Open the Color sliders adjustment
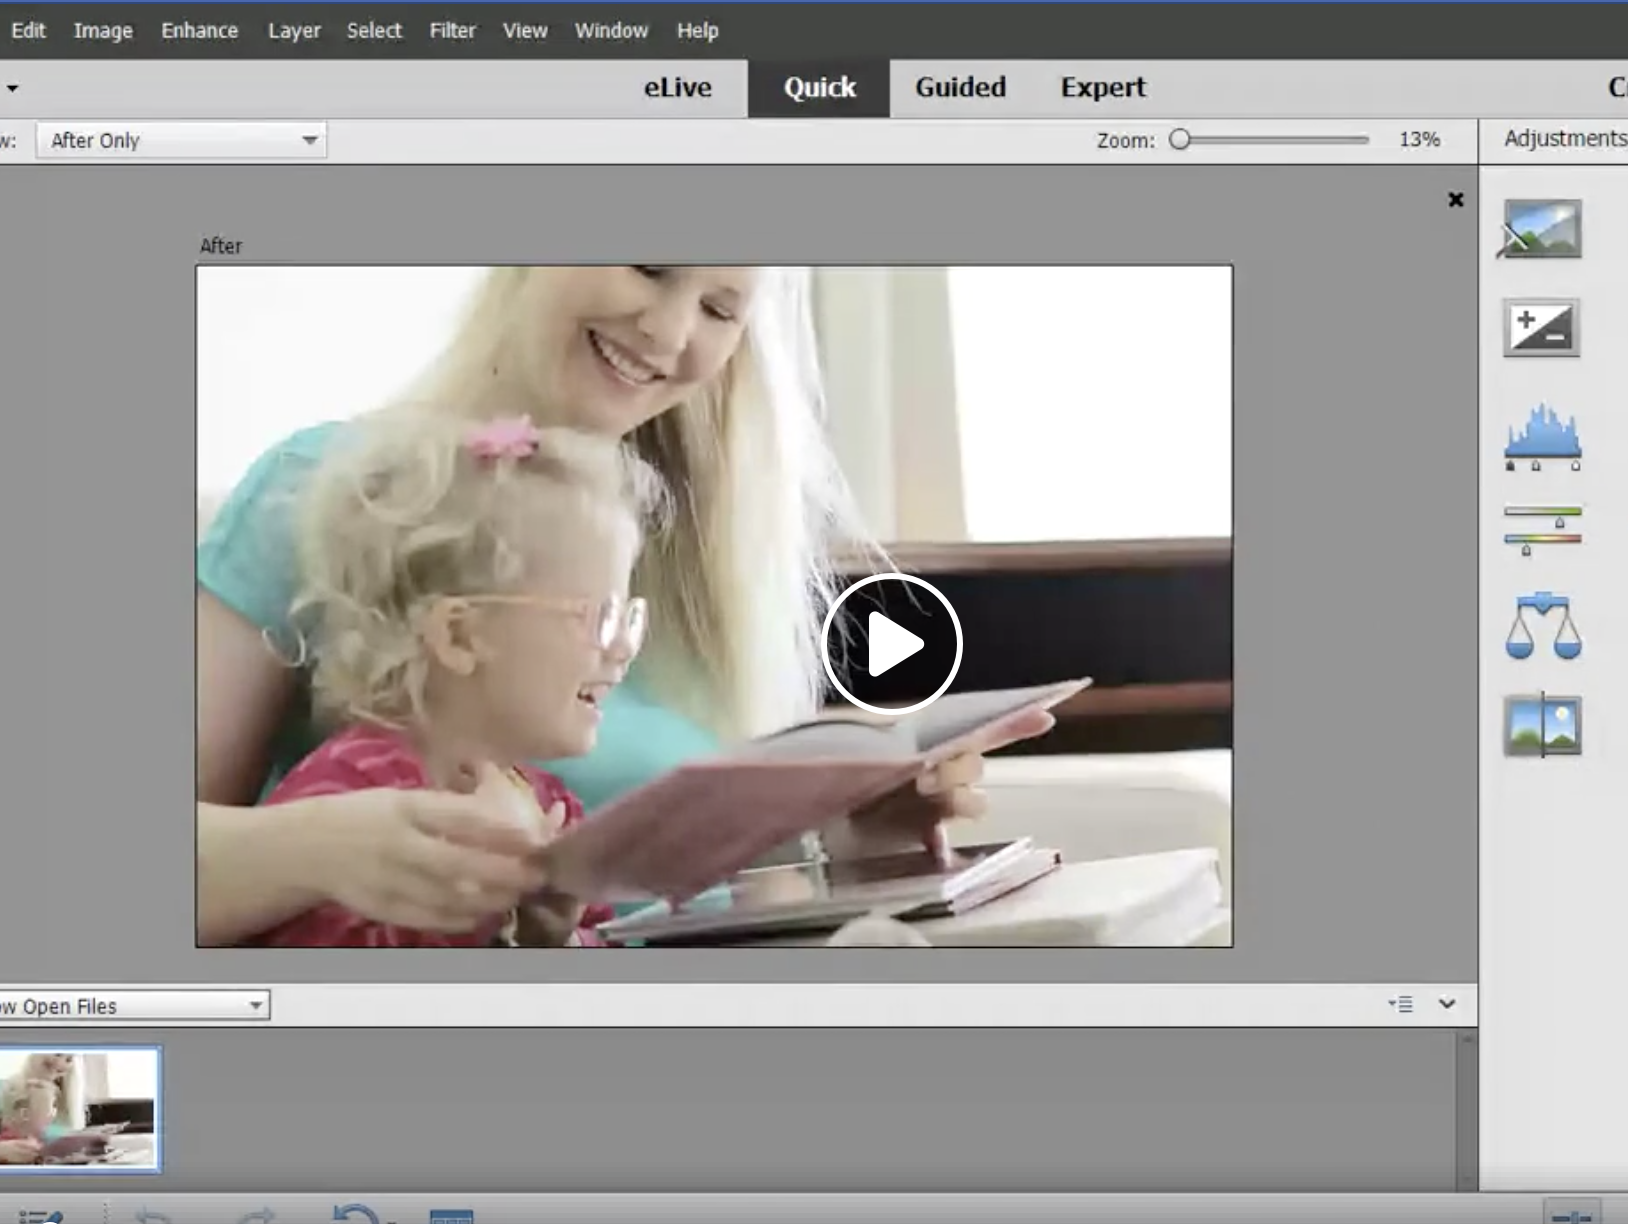The image size is (1628, 1224). (x=1543, y=530)
